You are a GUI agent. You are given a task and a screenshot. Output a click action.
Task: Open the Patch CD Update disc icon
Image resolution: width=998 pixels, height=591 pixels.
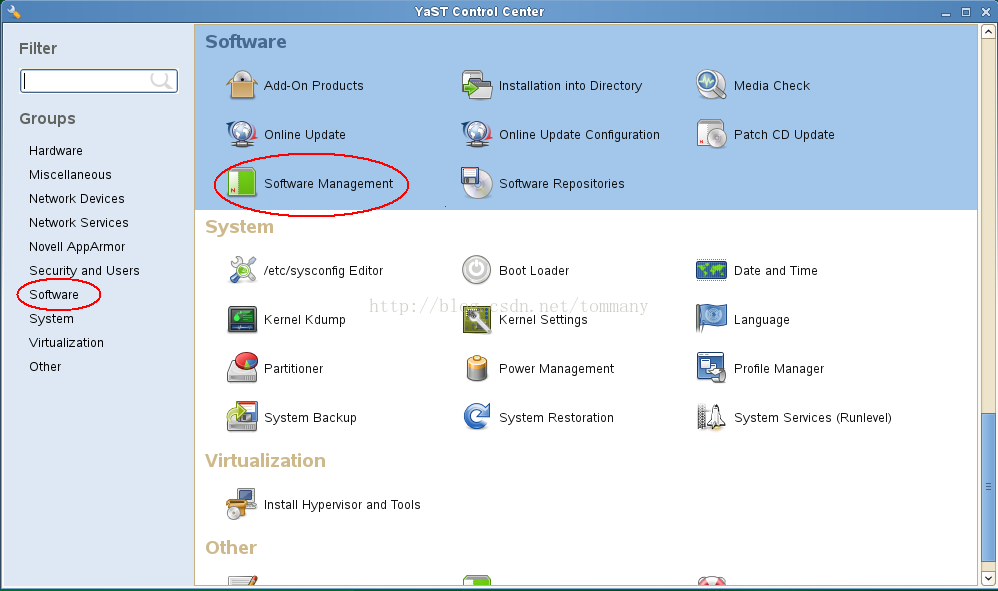pyautogui.click(x=711, y=134)
